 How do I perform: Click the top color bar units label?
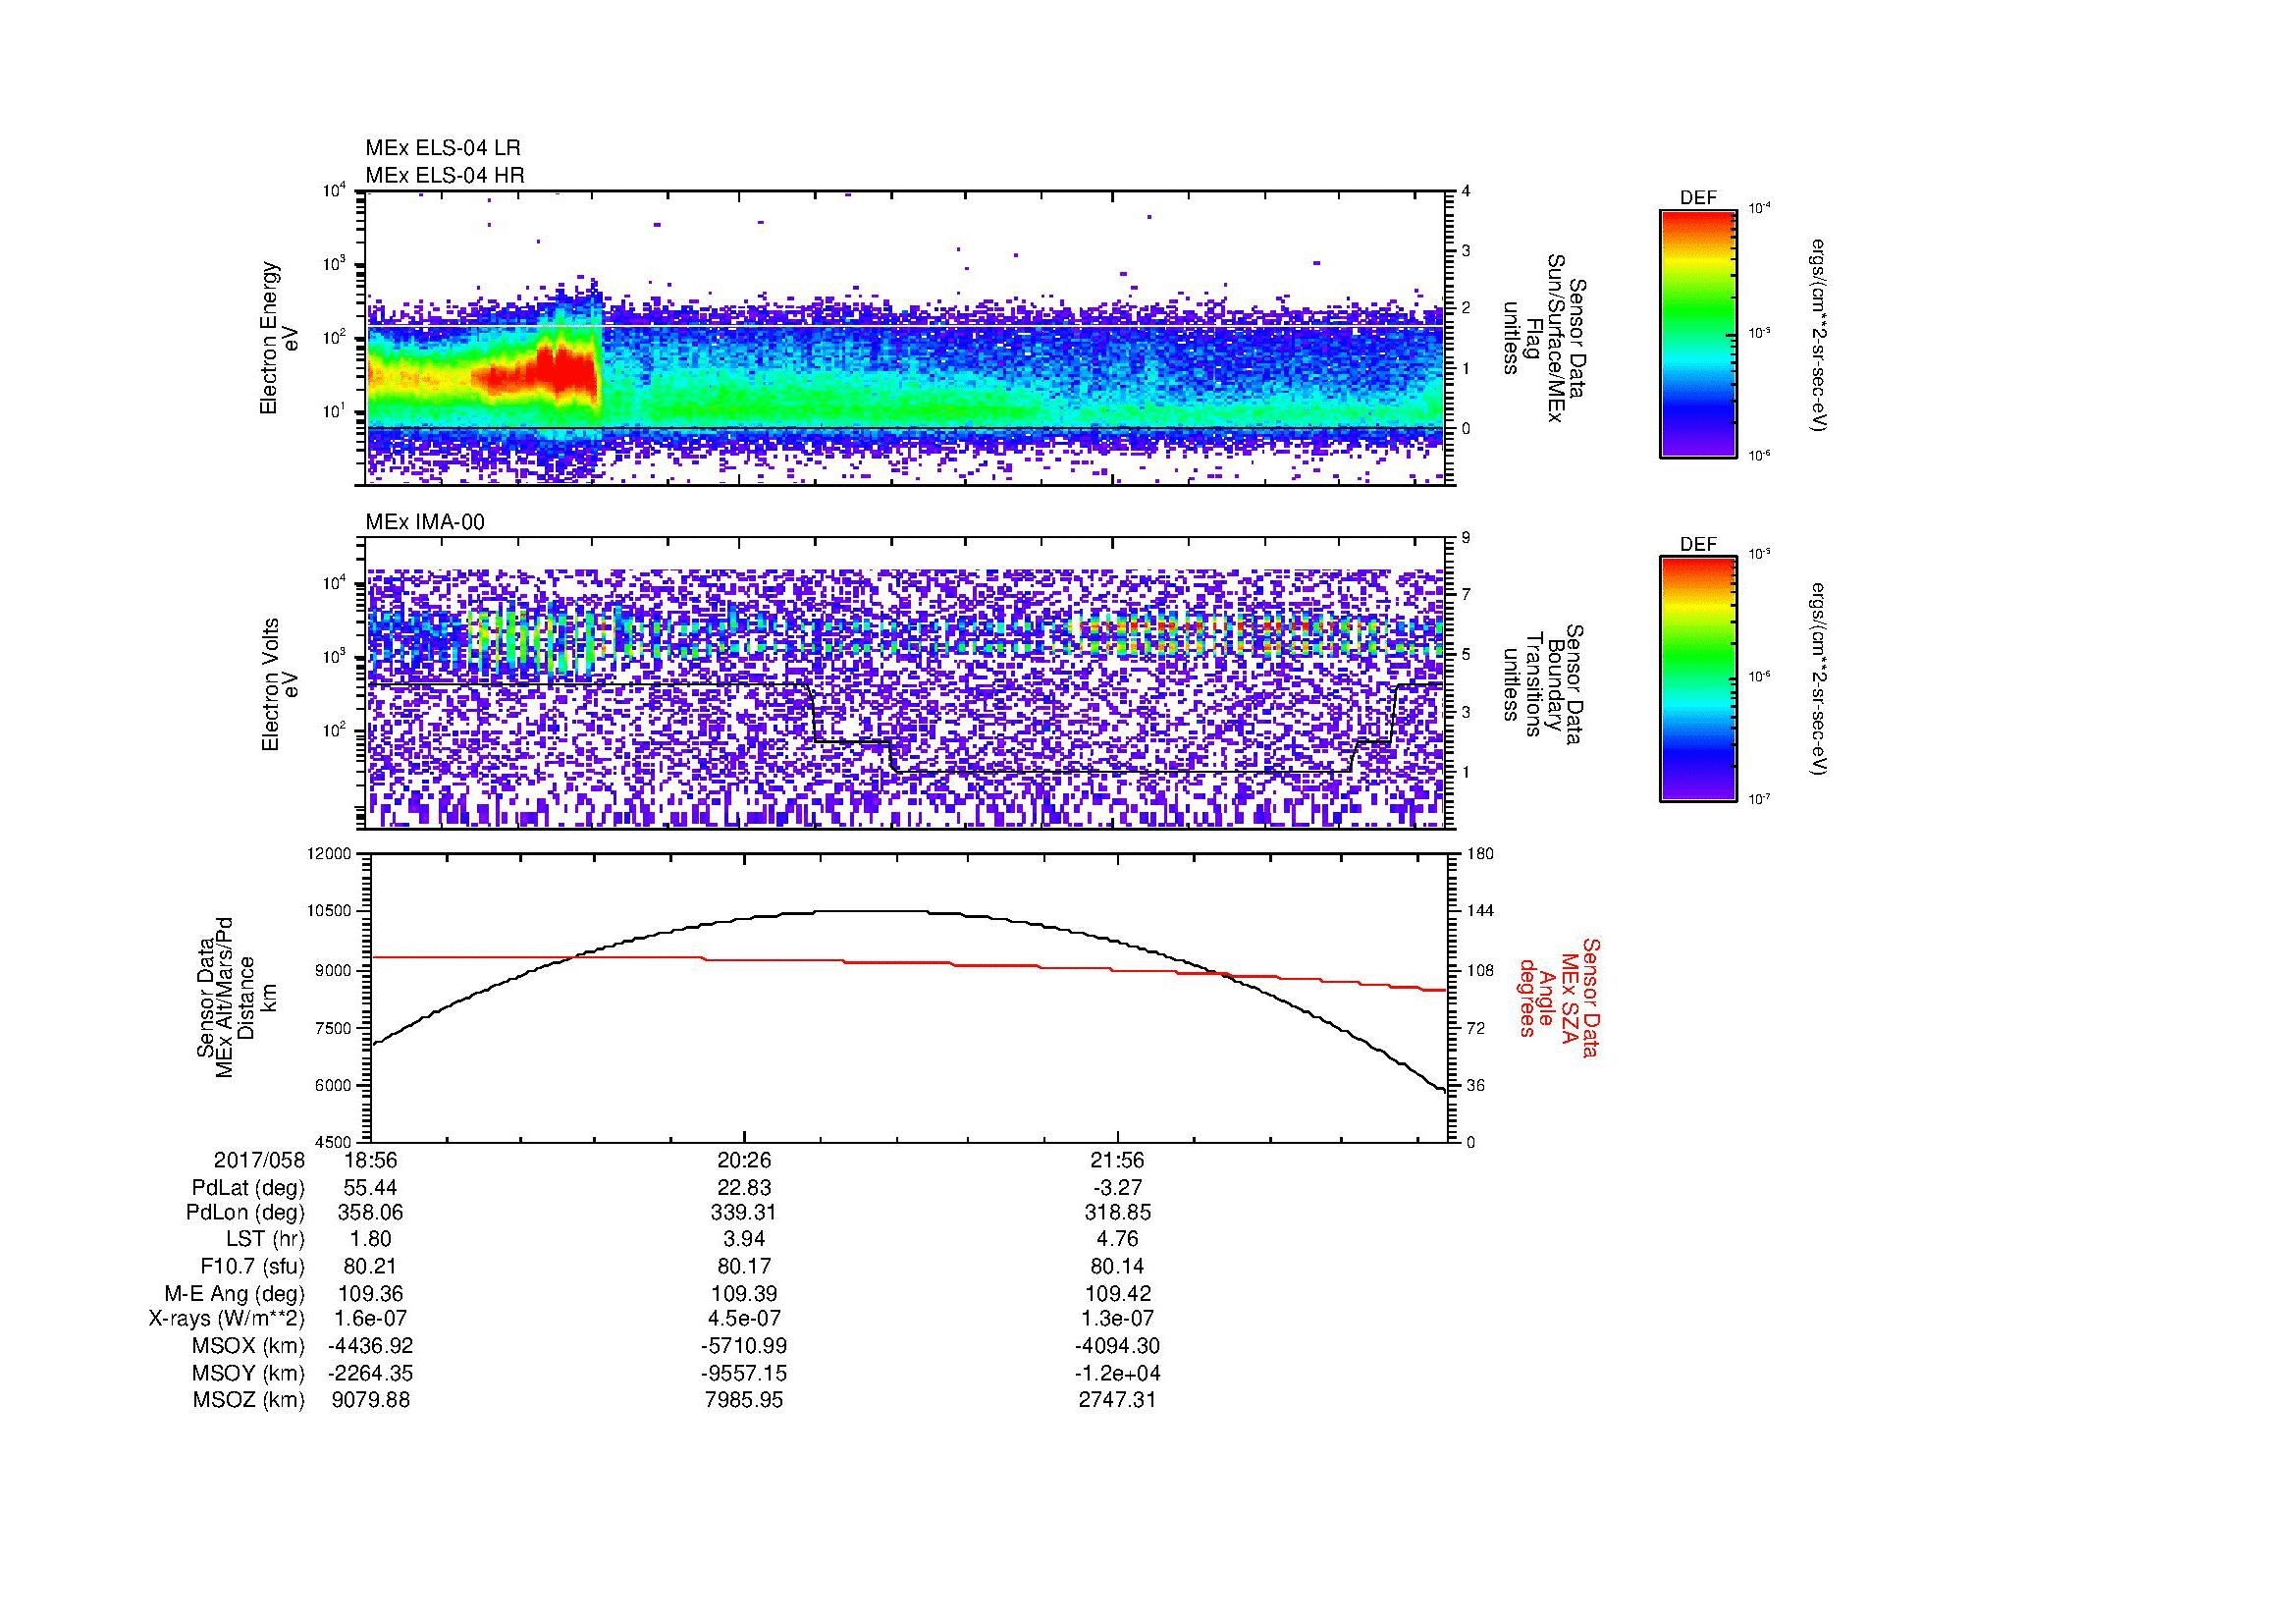point(1819,335)
